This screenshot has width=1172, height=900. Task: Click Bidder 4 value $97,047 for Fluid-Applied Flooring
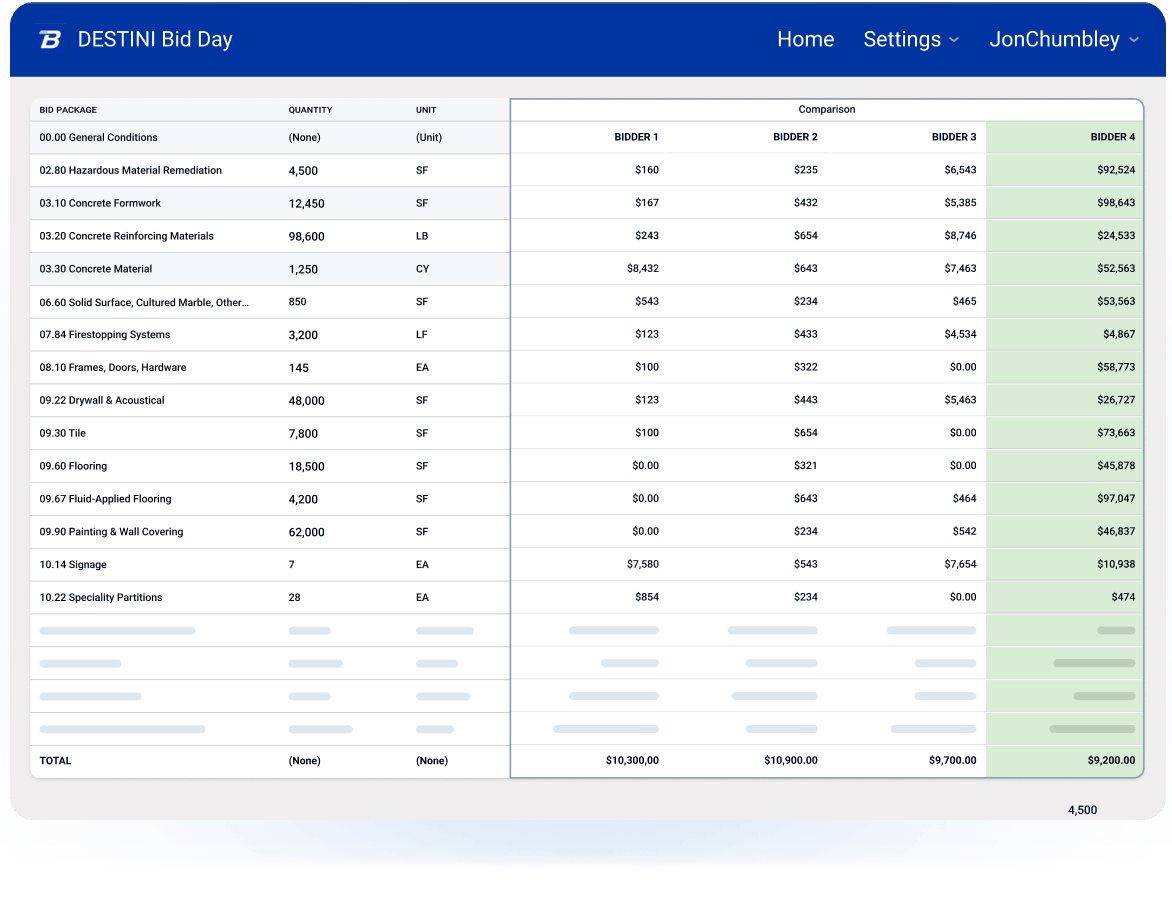coord(1116,499)
